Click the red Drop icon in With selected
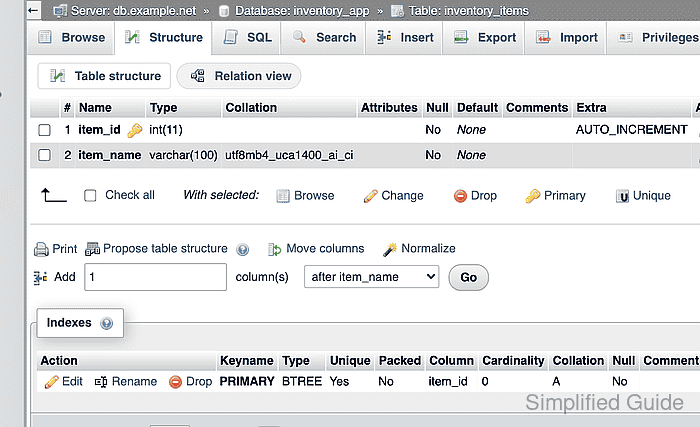700x427 pixels. tap(460, 196)
